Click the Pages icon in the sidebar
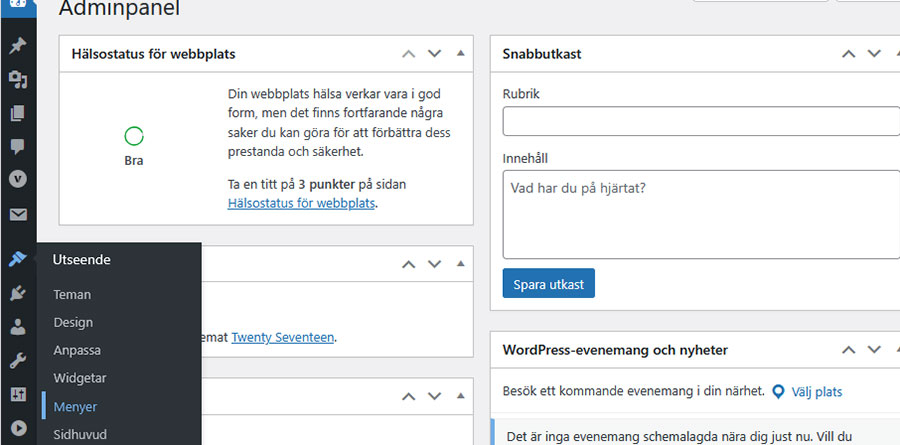The image size is (900, 445). (x=17, y=113)
